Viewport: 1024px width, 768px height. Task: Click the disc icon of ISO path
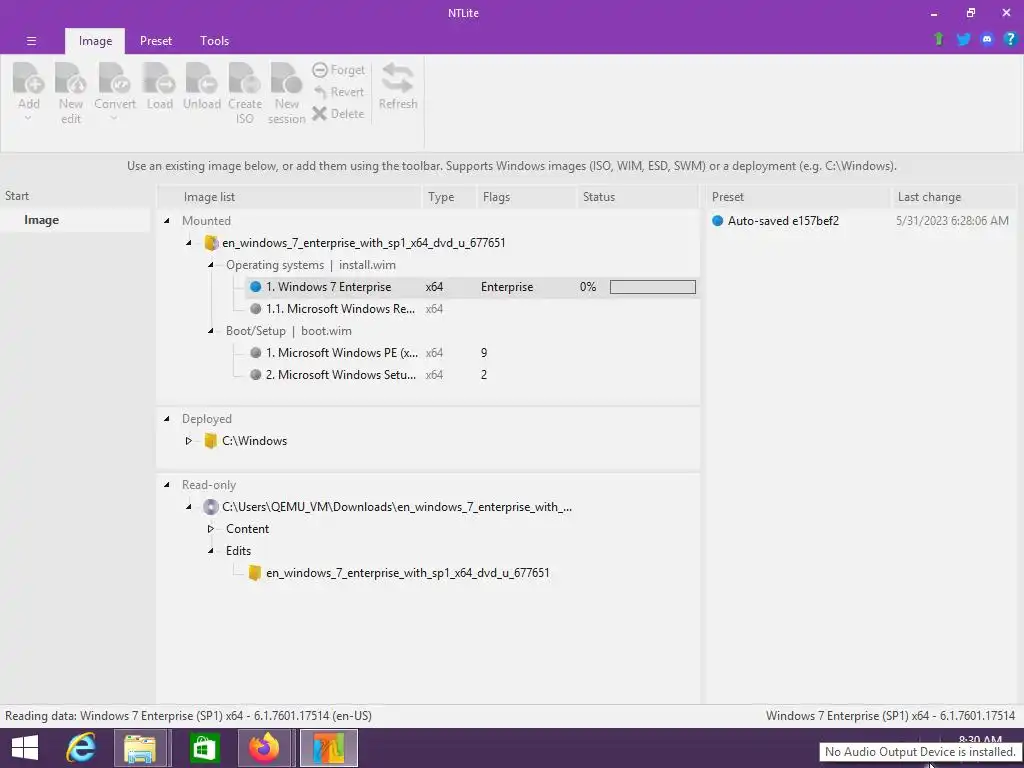pyautogui.click(x=210, y=507)
